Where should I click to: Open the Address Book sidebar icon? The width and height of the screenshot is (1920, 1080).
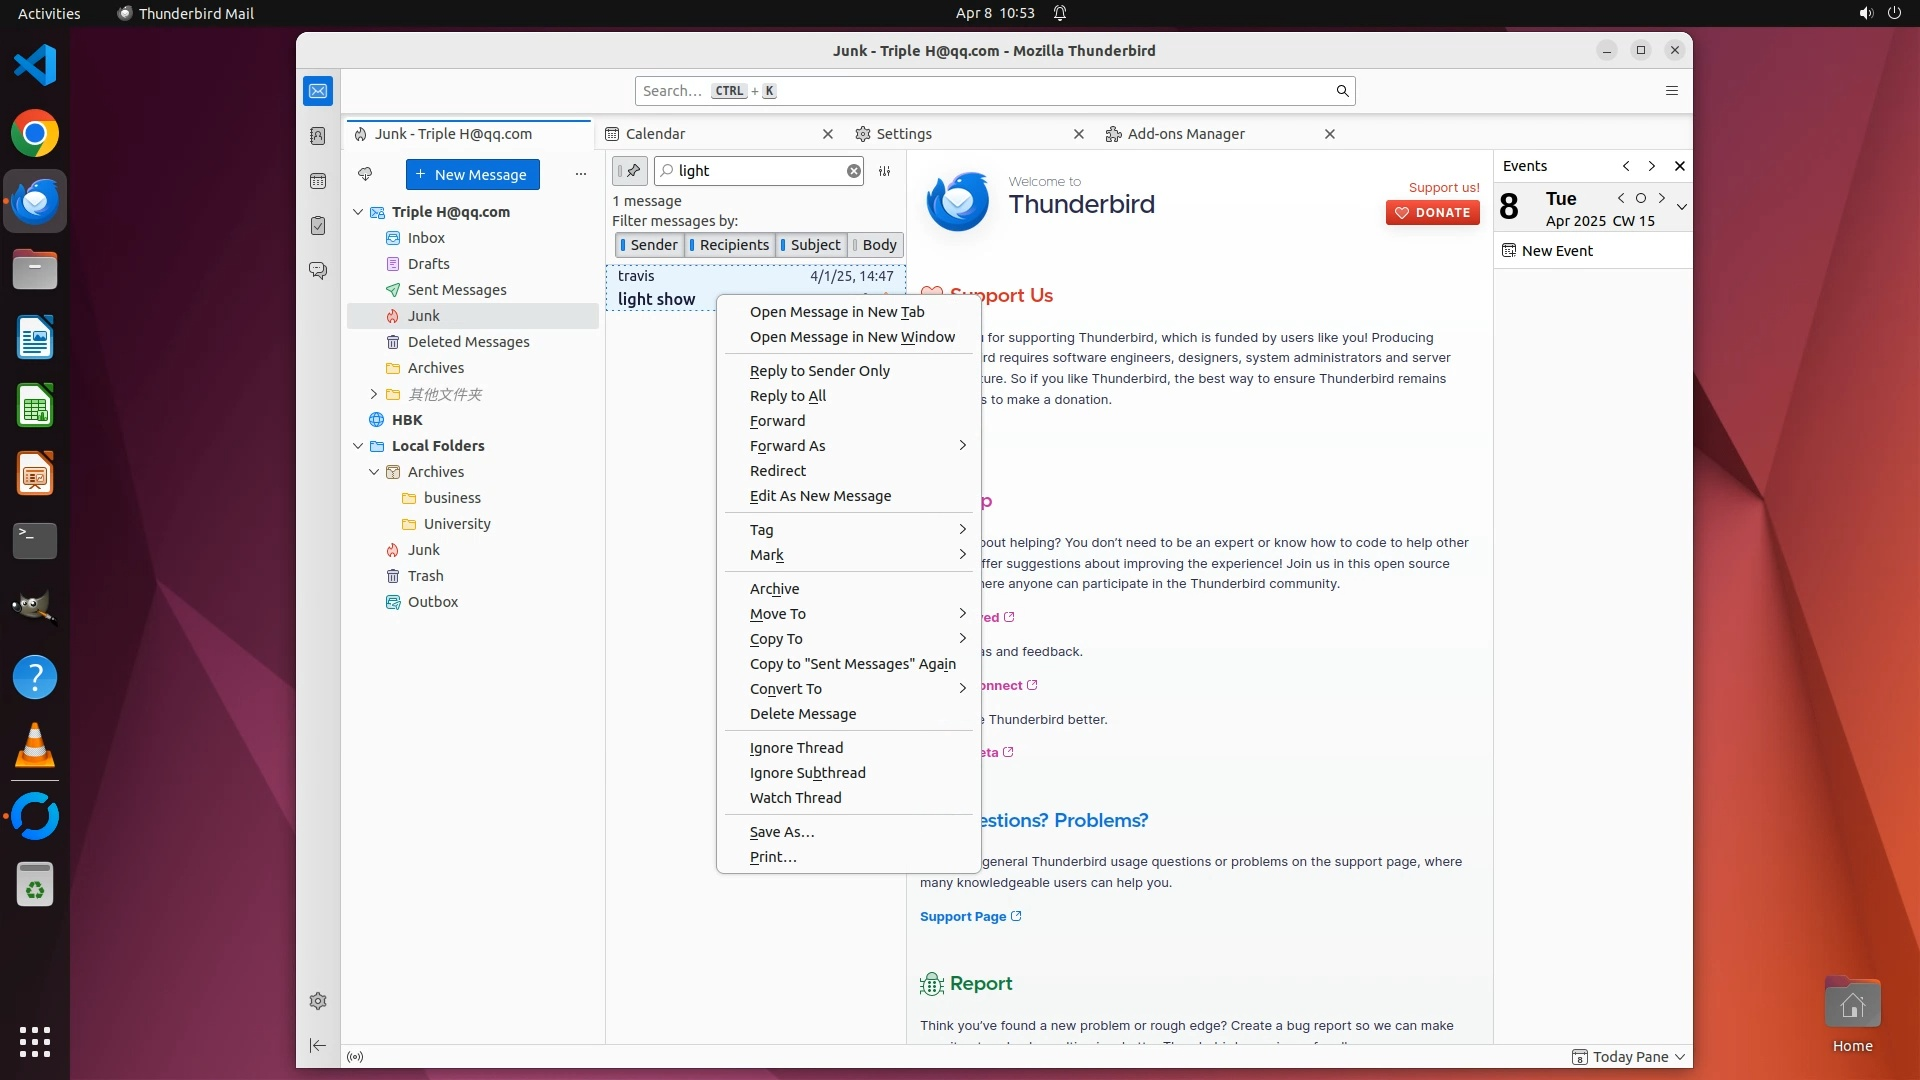coord(318,136)
